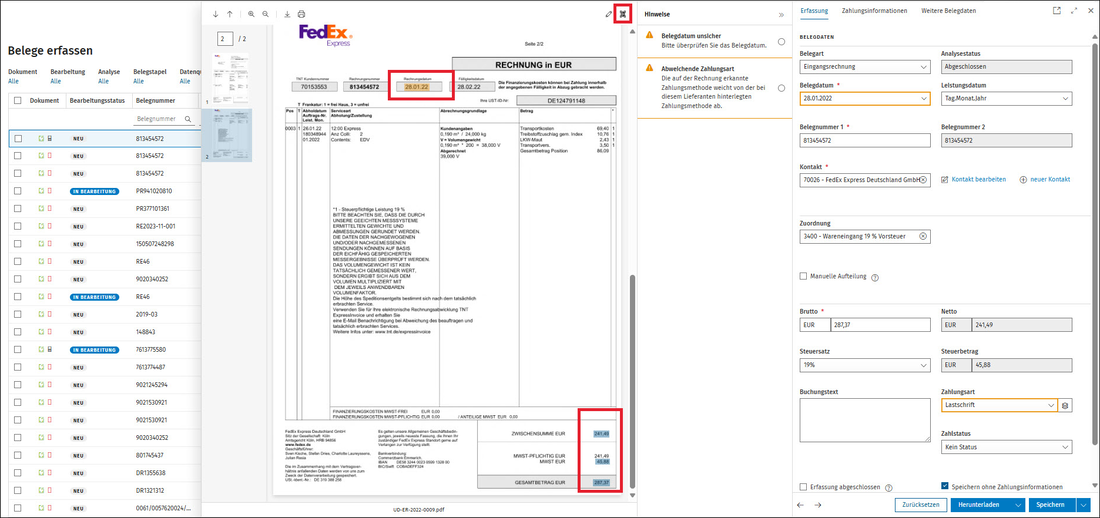Toggle recognized field highlighting icon in viewer
Image resolution: width=1100 pixels, height=518 pixels.
click(x=622, y=14)
